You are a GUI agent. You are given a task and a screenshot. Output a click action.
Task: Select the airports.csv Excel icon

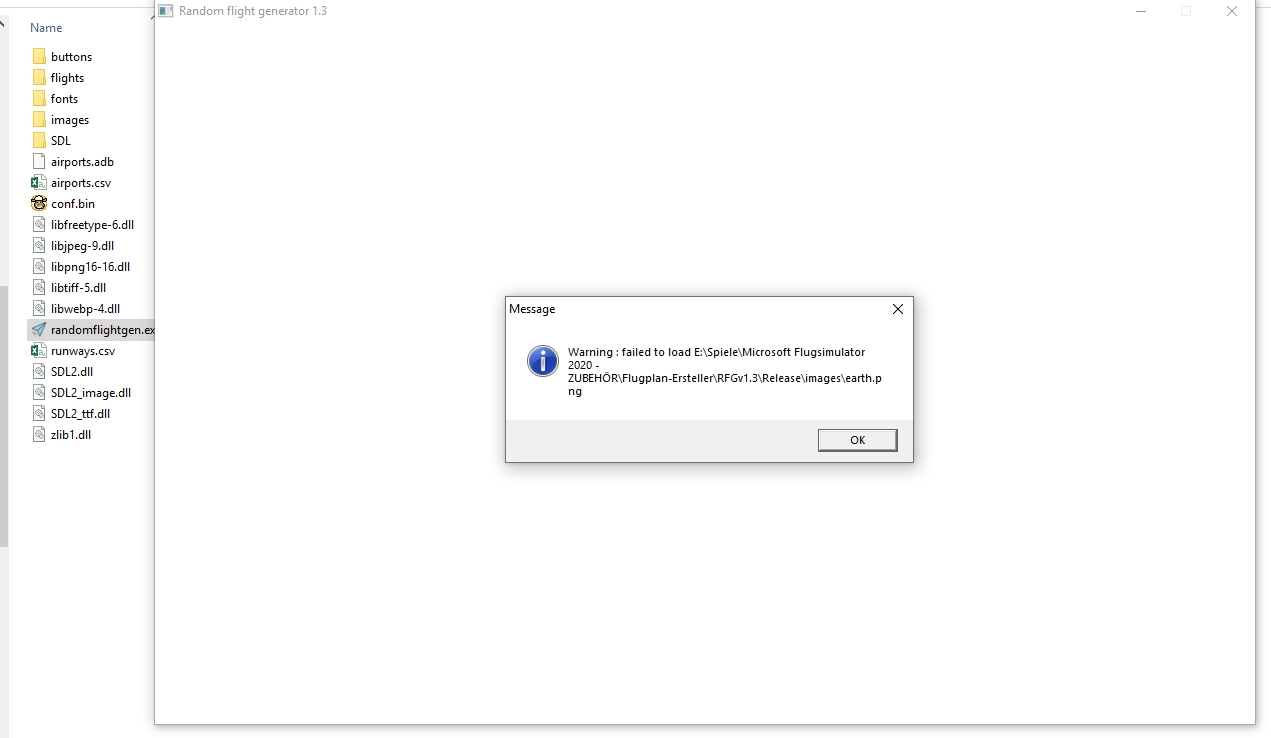point(39,183)
